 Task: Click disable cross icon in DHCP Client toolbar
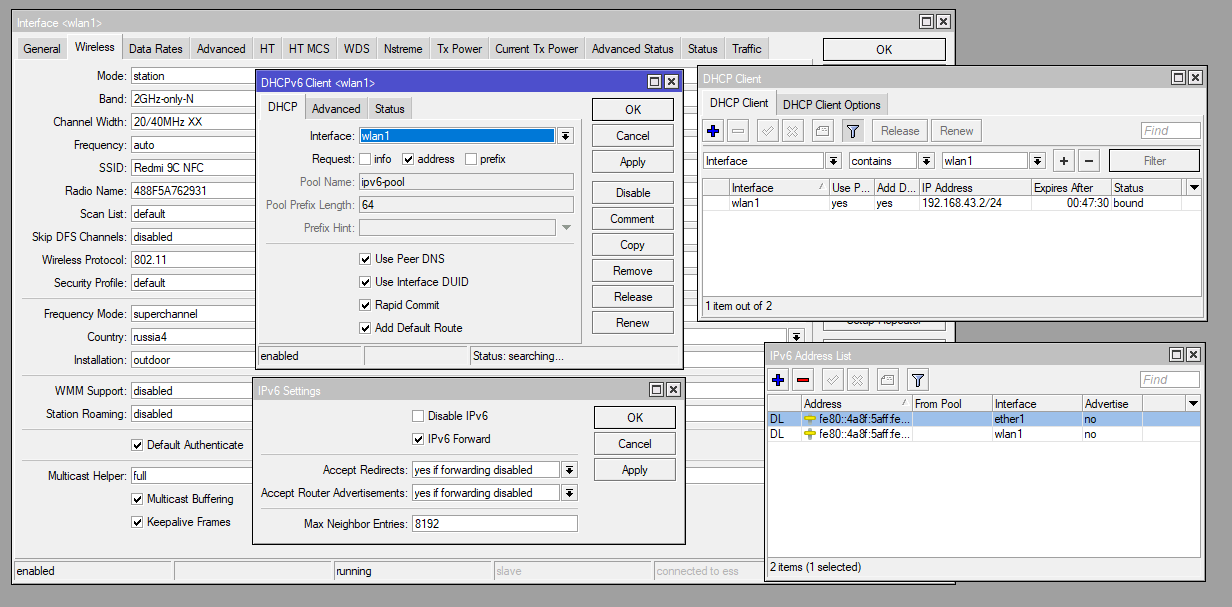(792, 131)
